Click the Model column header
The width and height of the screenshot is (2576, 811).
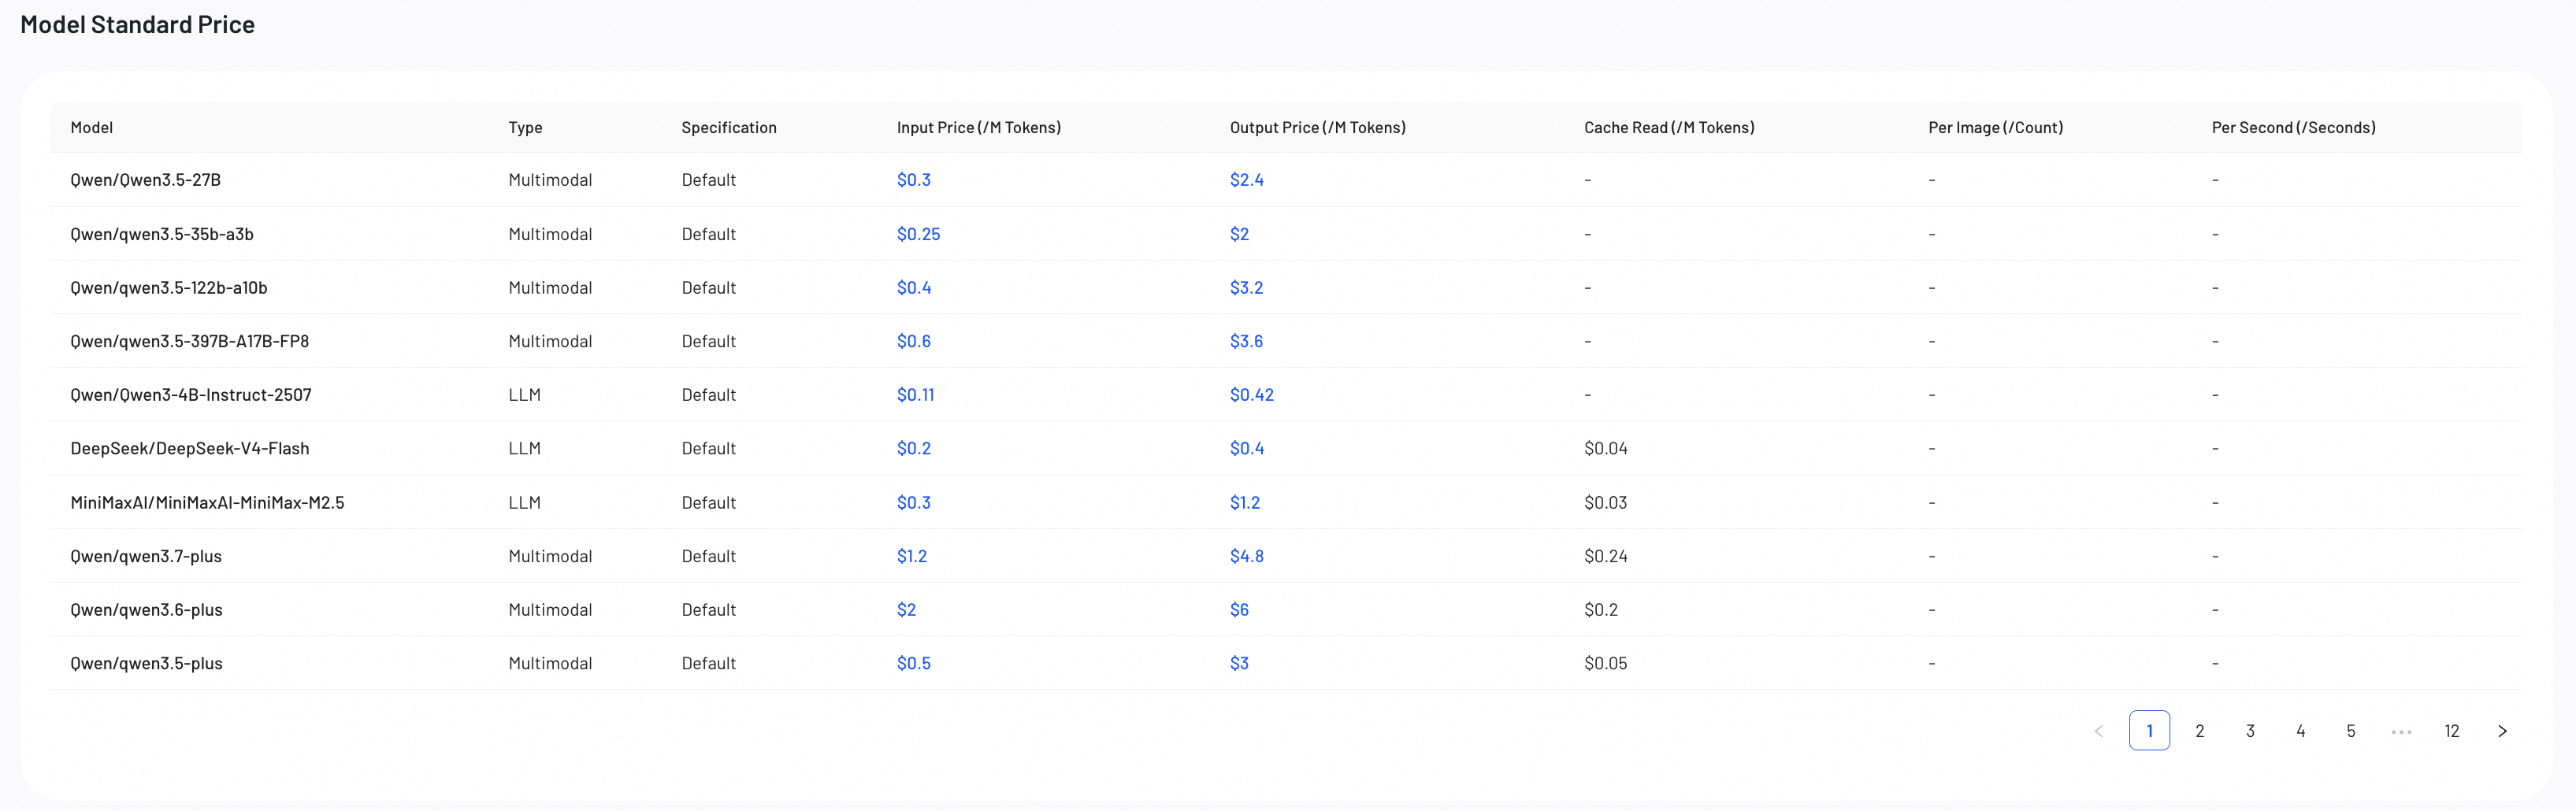click(x=91, y=127)
